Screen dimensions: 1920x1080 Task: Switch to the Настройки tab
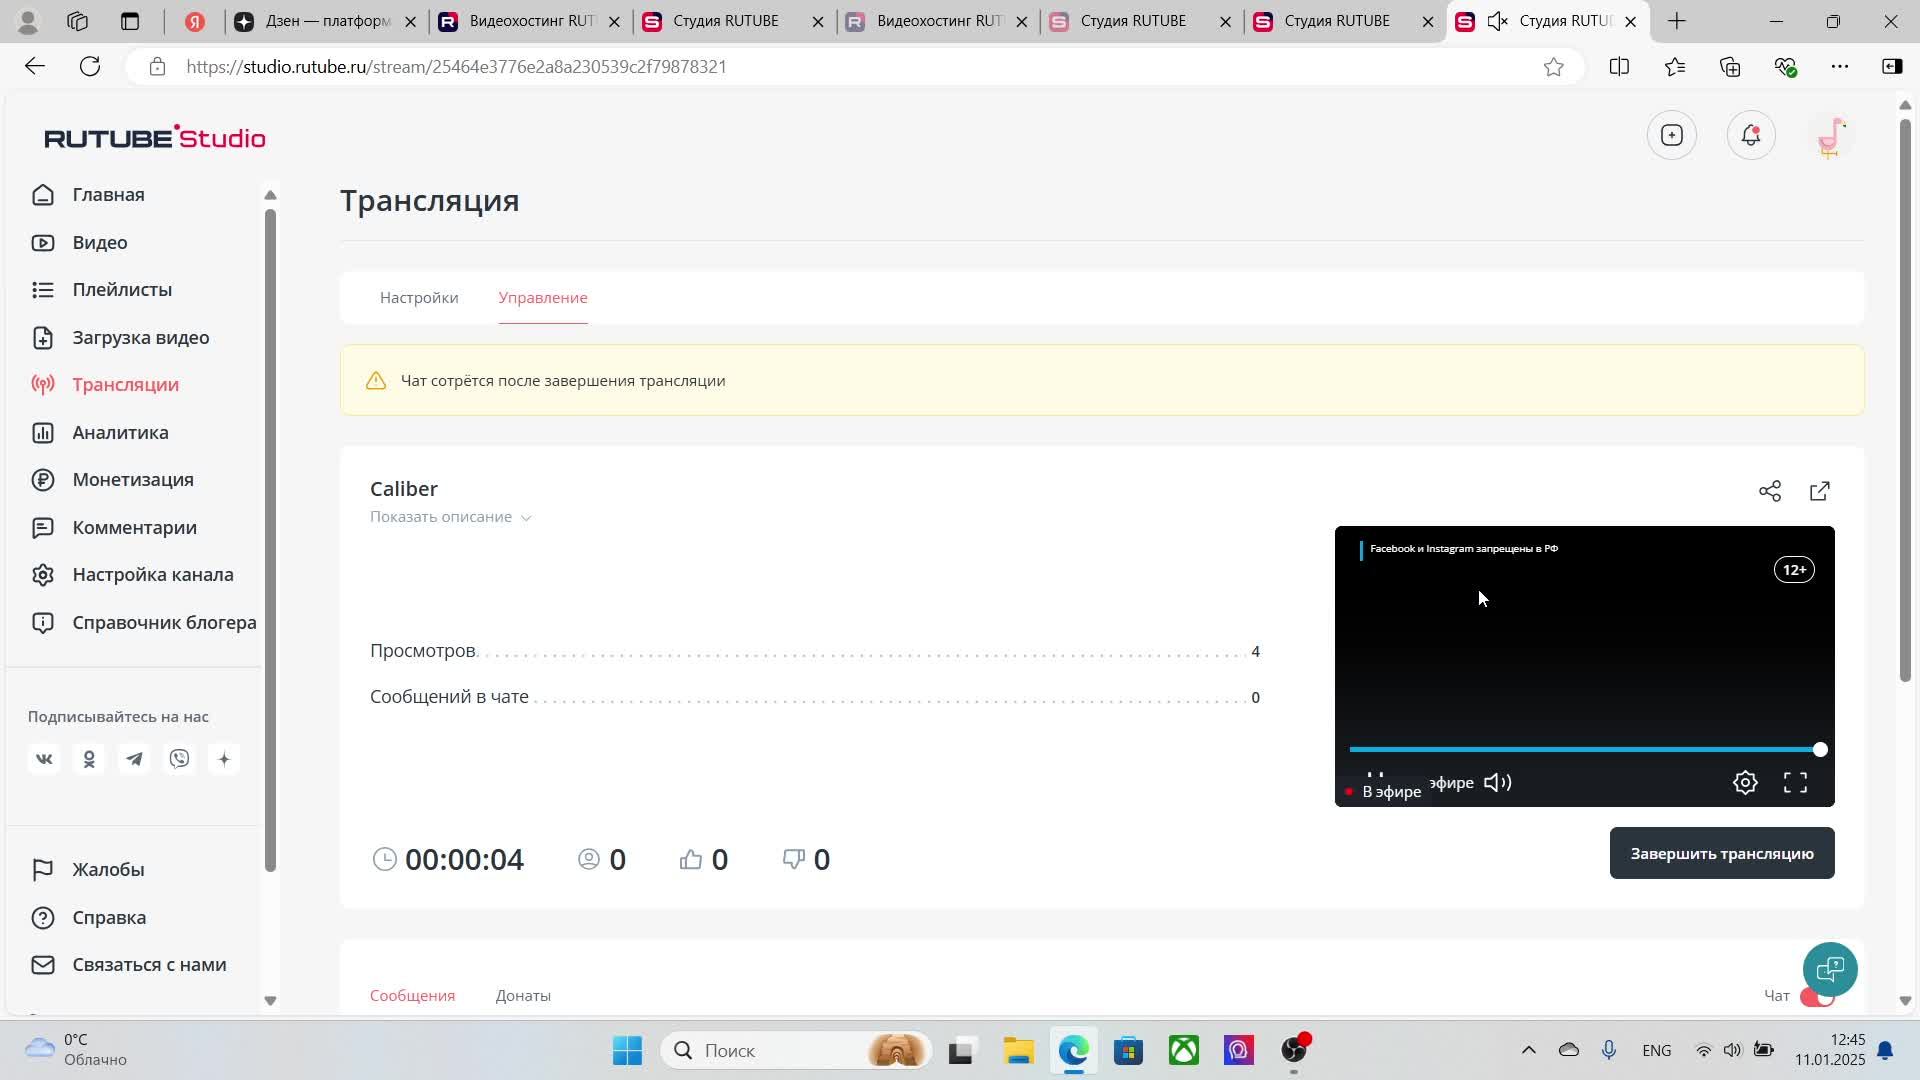click(x=419, y=298)
